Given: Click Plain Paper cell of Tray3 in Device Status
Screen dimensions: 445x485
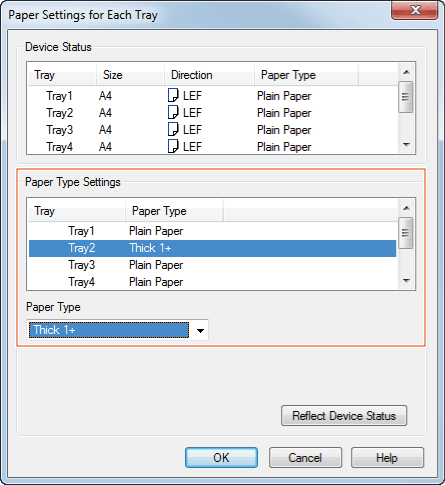Looking at the screenshot, I should click(x=284, y=130).
